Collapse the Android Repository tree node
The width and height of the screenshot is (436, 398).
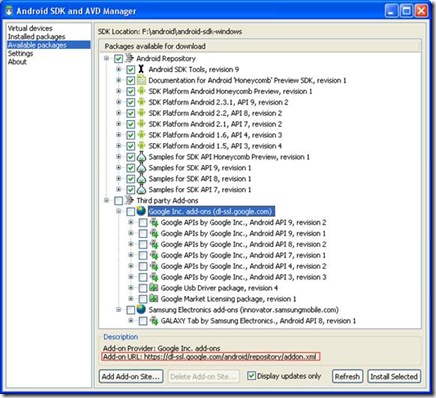pos(106,58)
